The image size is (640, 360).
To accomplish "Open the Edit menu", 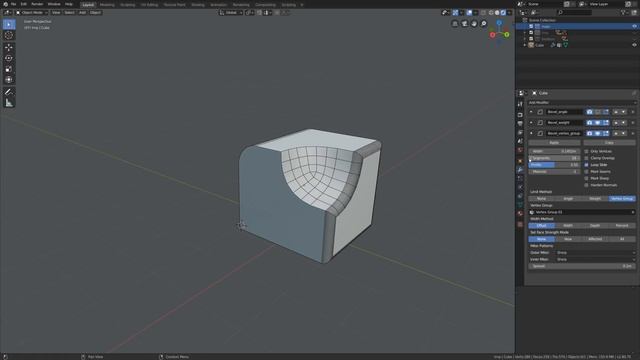I will tap(24, 4).
